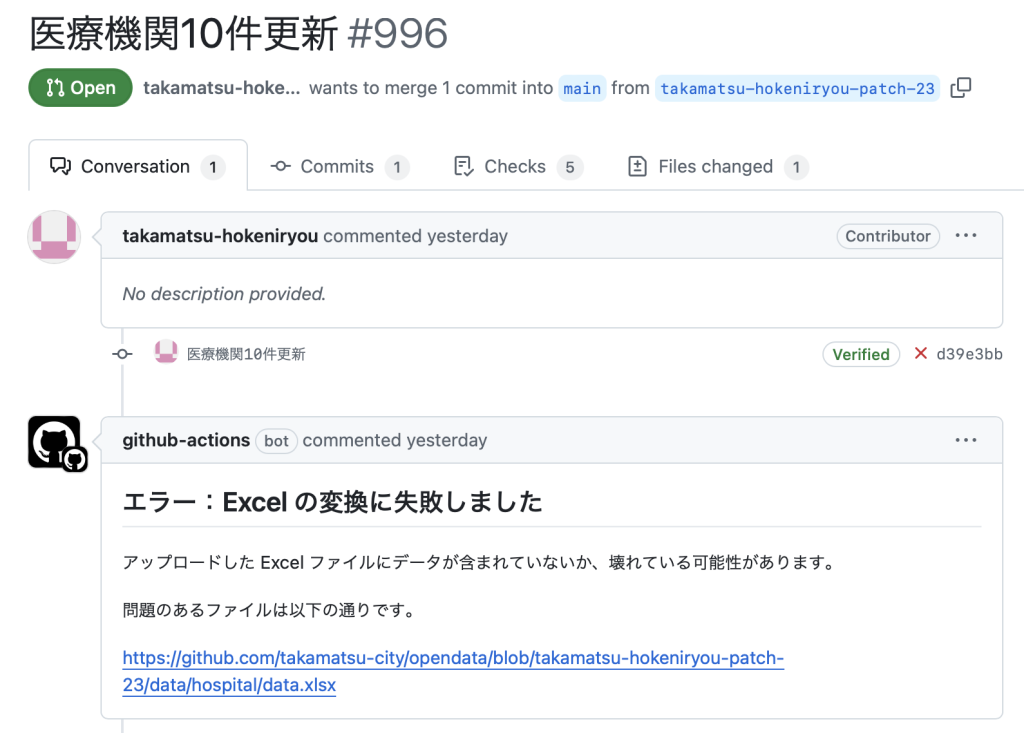Open the github-actions profile link
Screen dimensions: 1024x733
point(186,440)
